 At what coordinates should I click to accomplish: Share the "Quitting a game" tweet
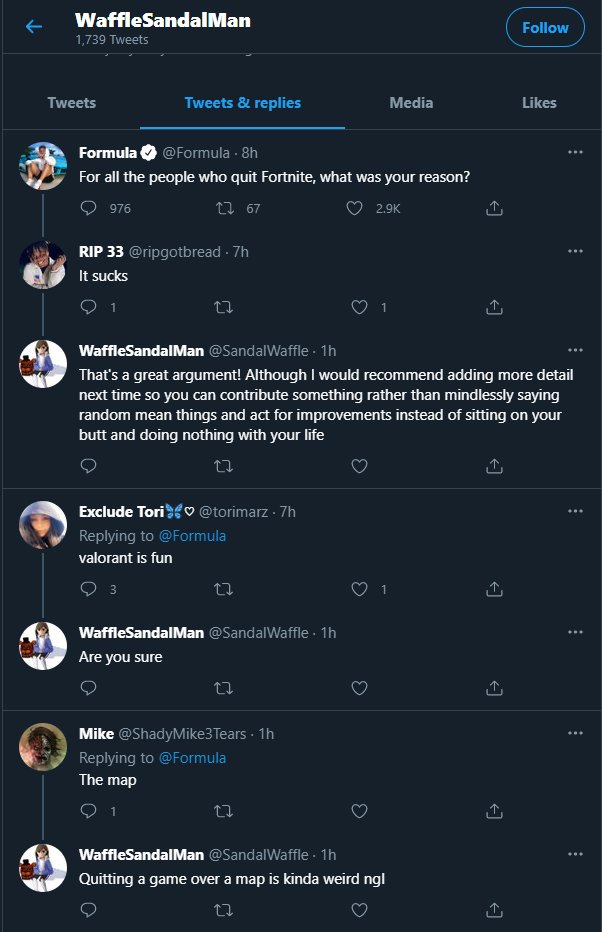coord(493,909)
